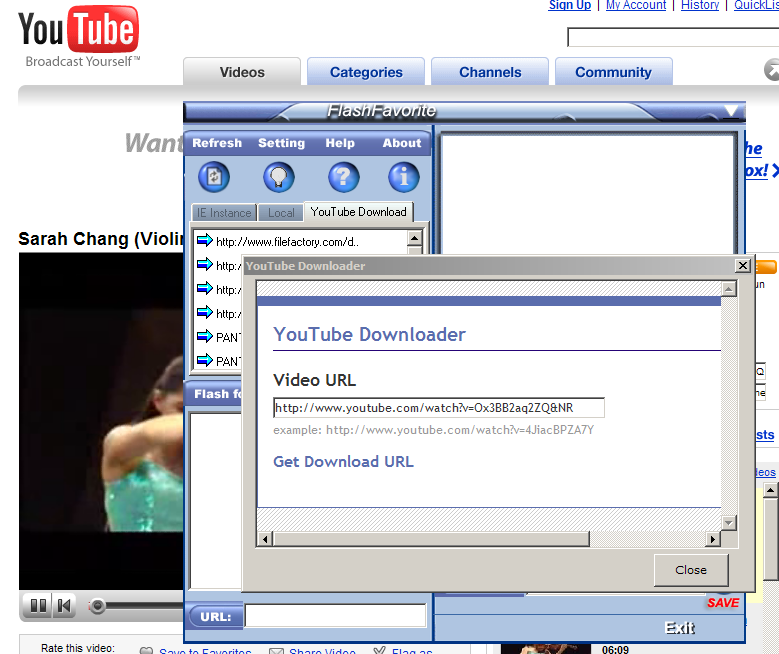Open the Videos tab on YouTube

242,72
